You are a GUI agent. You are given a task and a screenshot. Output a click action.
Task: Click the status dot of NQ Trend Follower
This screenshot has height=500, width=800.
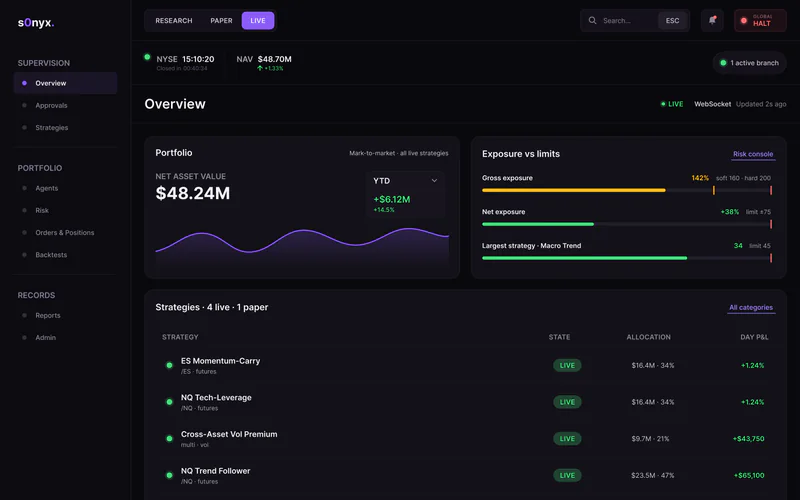(x=169, y=475)
